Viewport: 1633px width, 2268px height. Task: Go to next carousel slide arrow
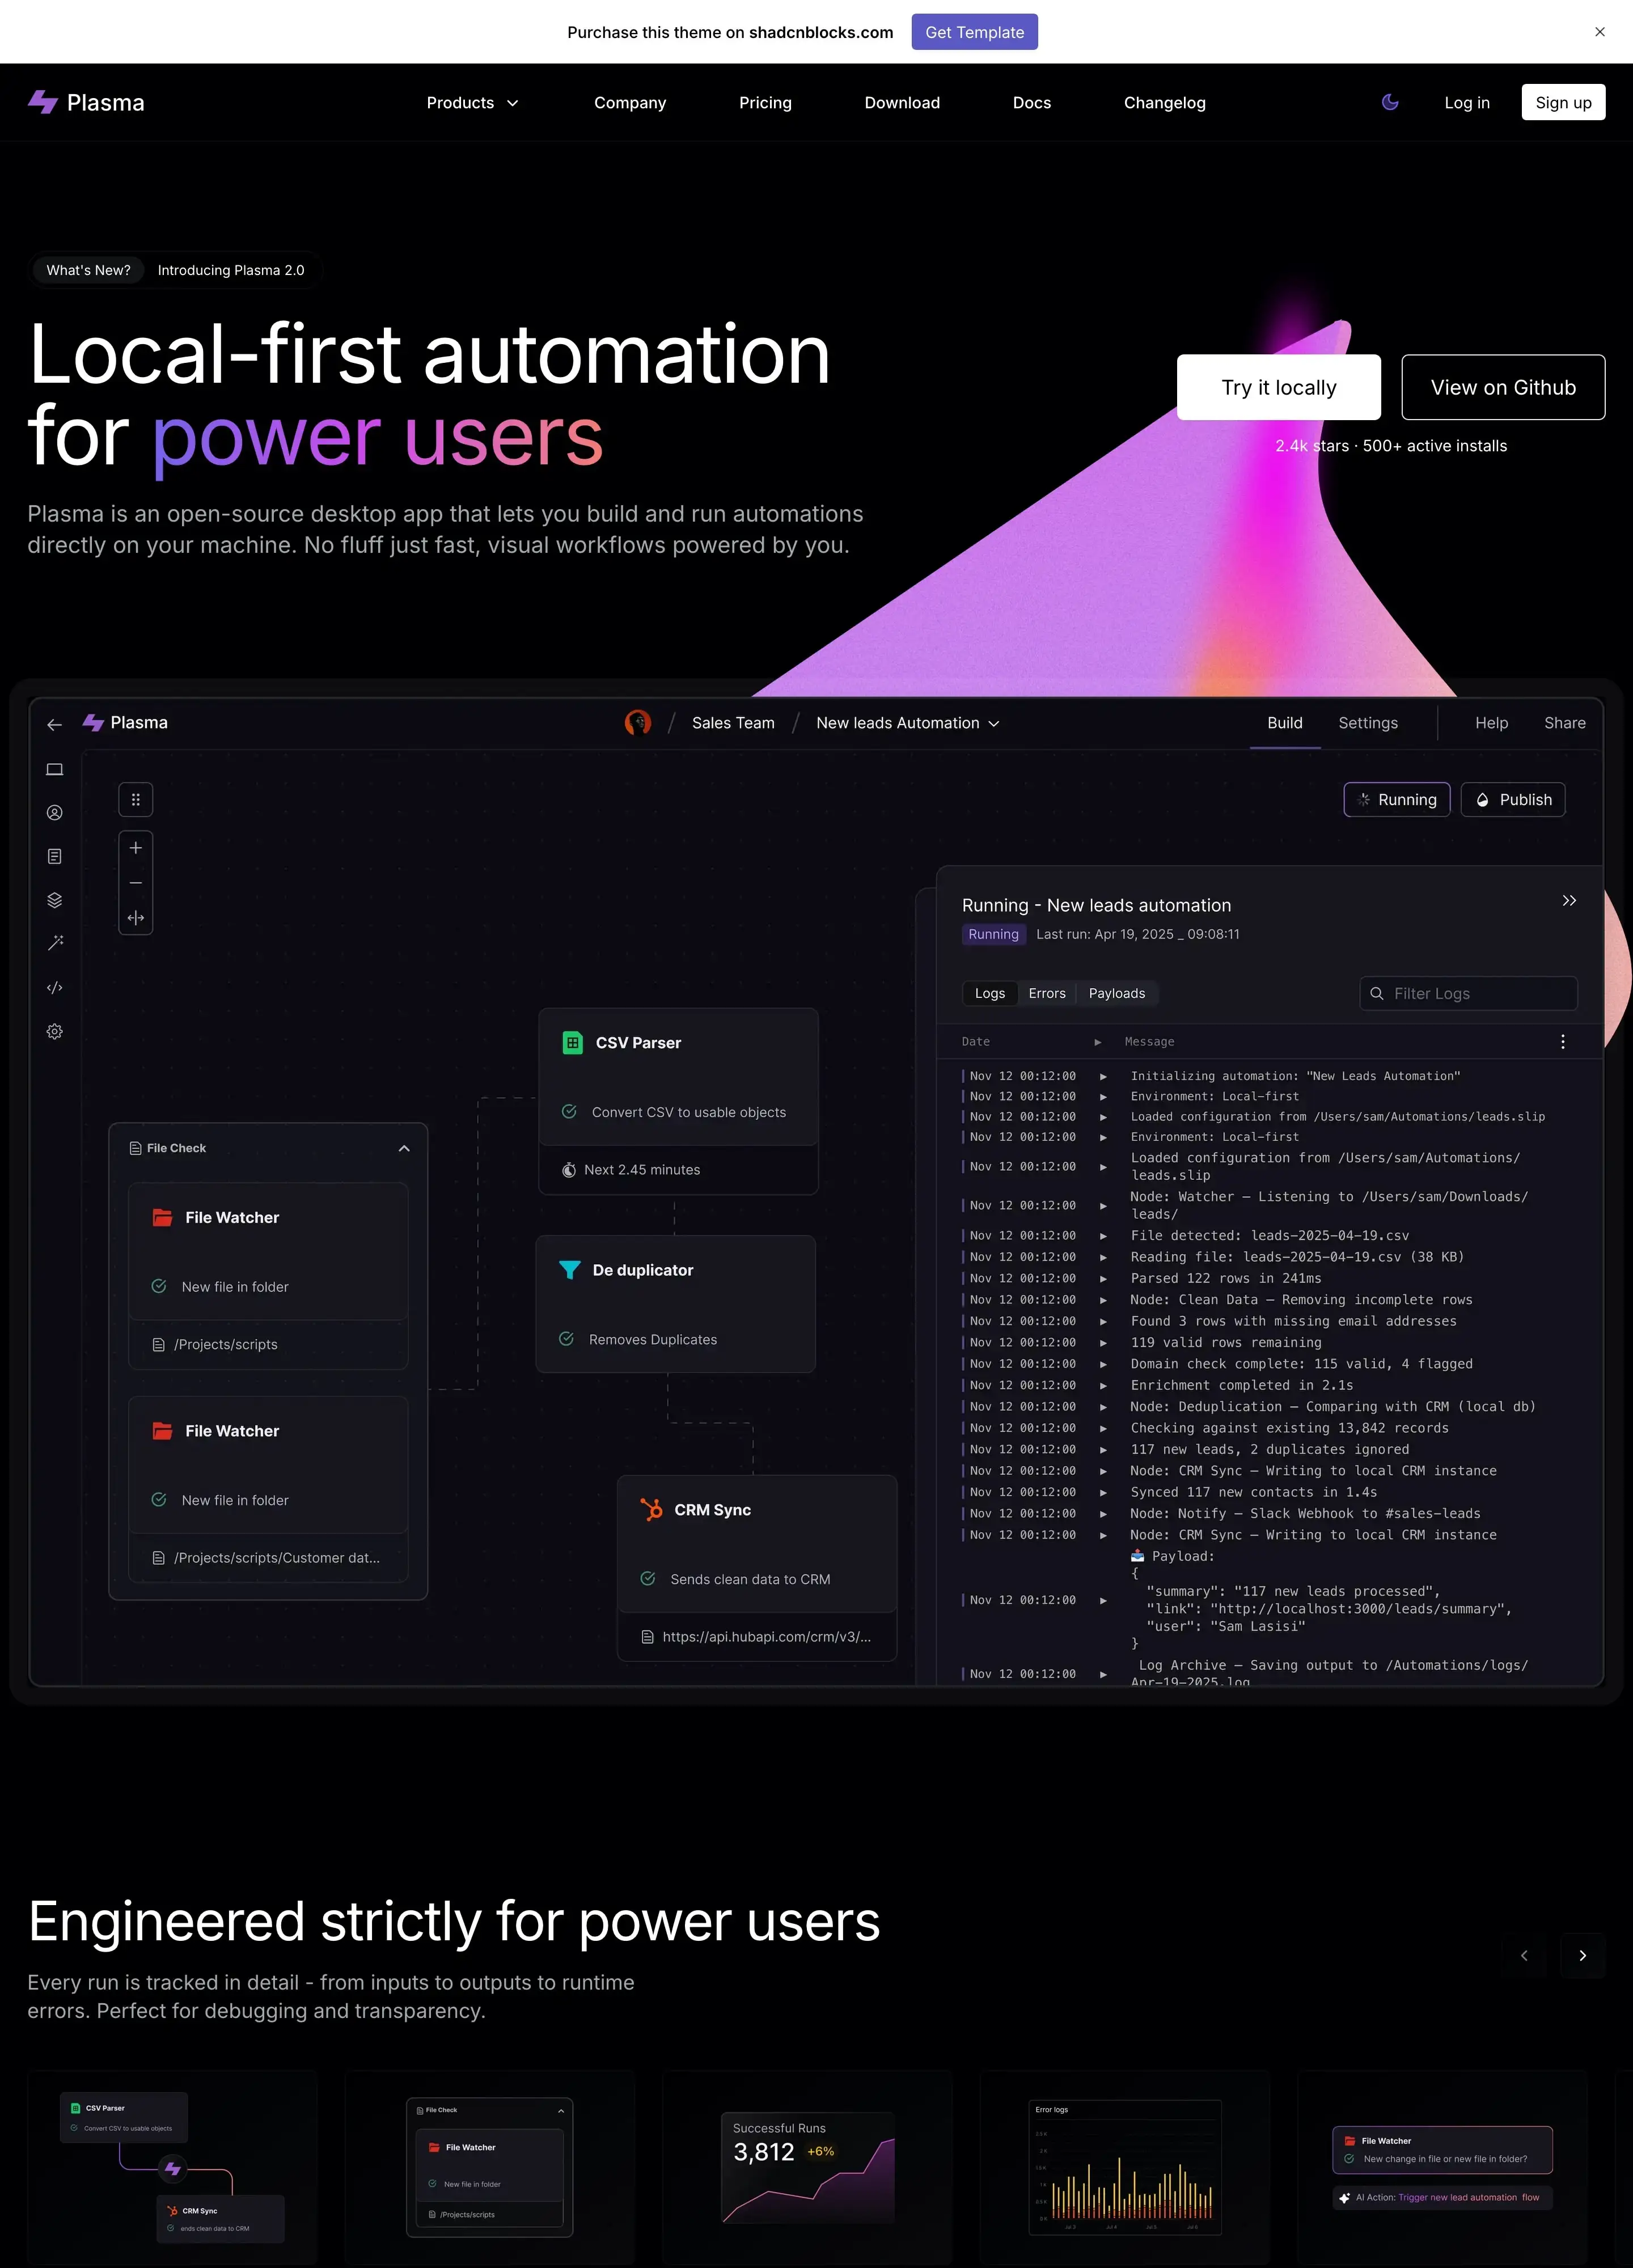tap(1582, 1955)
